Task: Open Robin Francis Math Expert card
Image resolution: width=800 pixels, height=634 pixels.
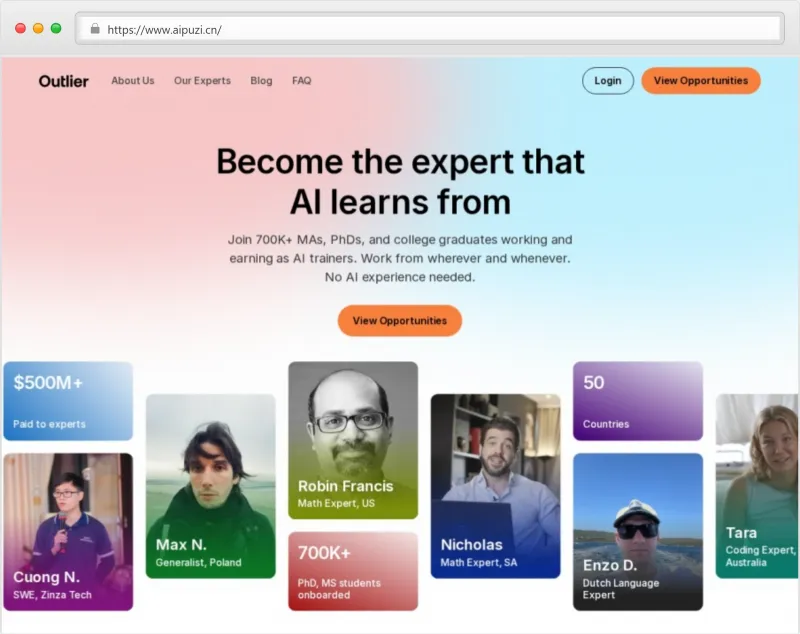Action: click(353, 440)
